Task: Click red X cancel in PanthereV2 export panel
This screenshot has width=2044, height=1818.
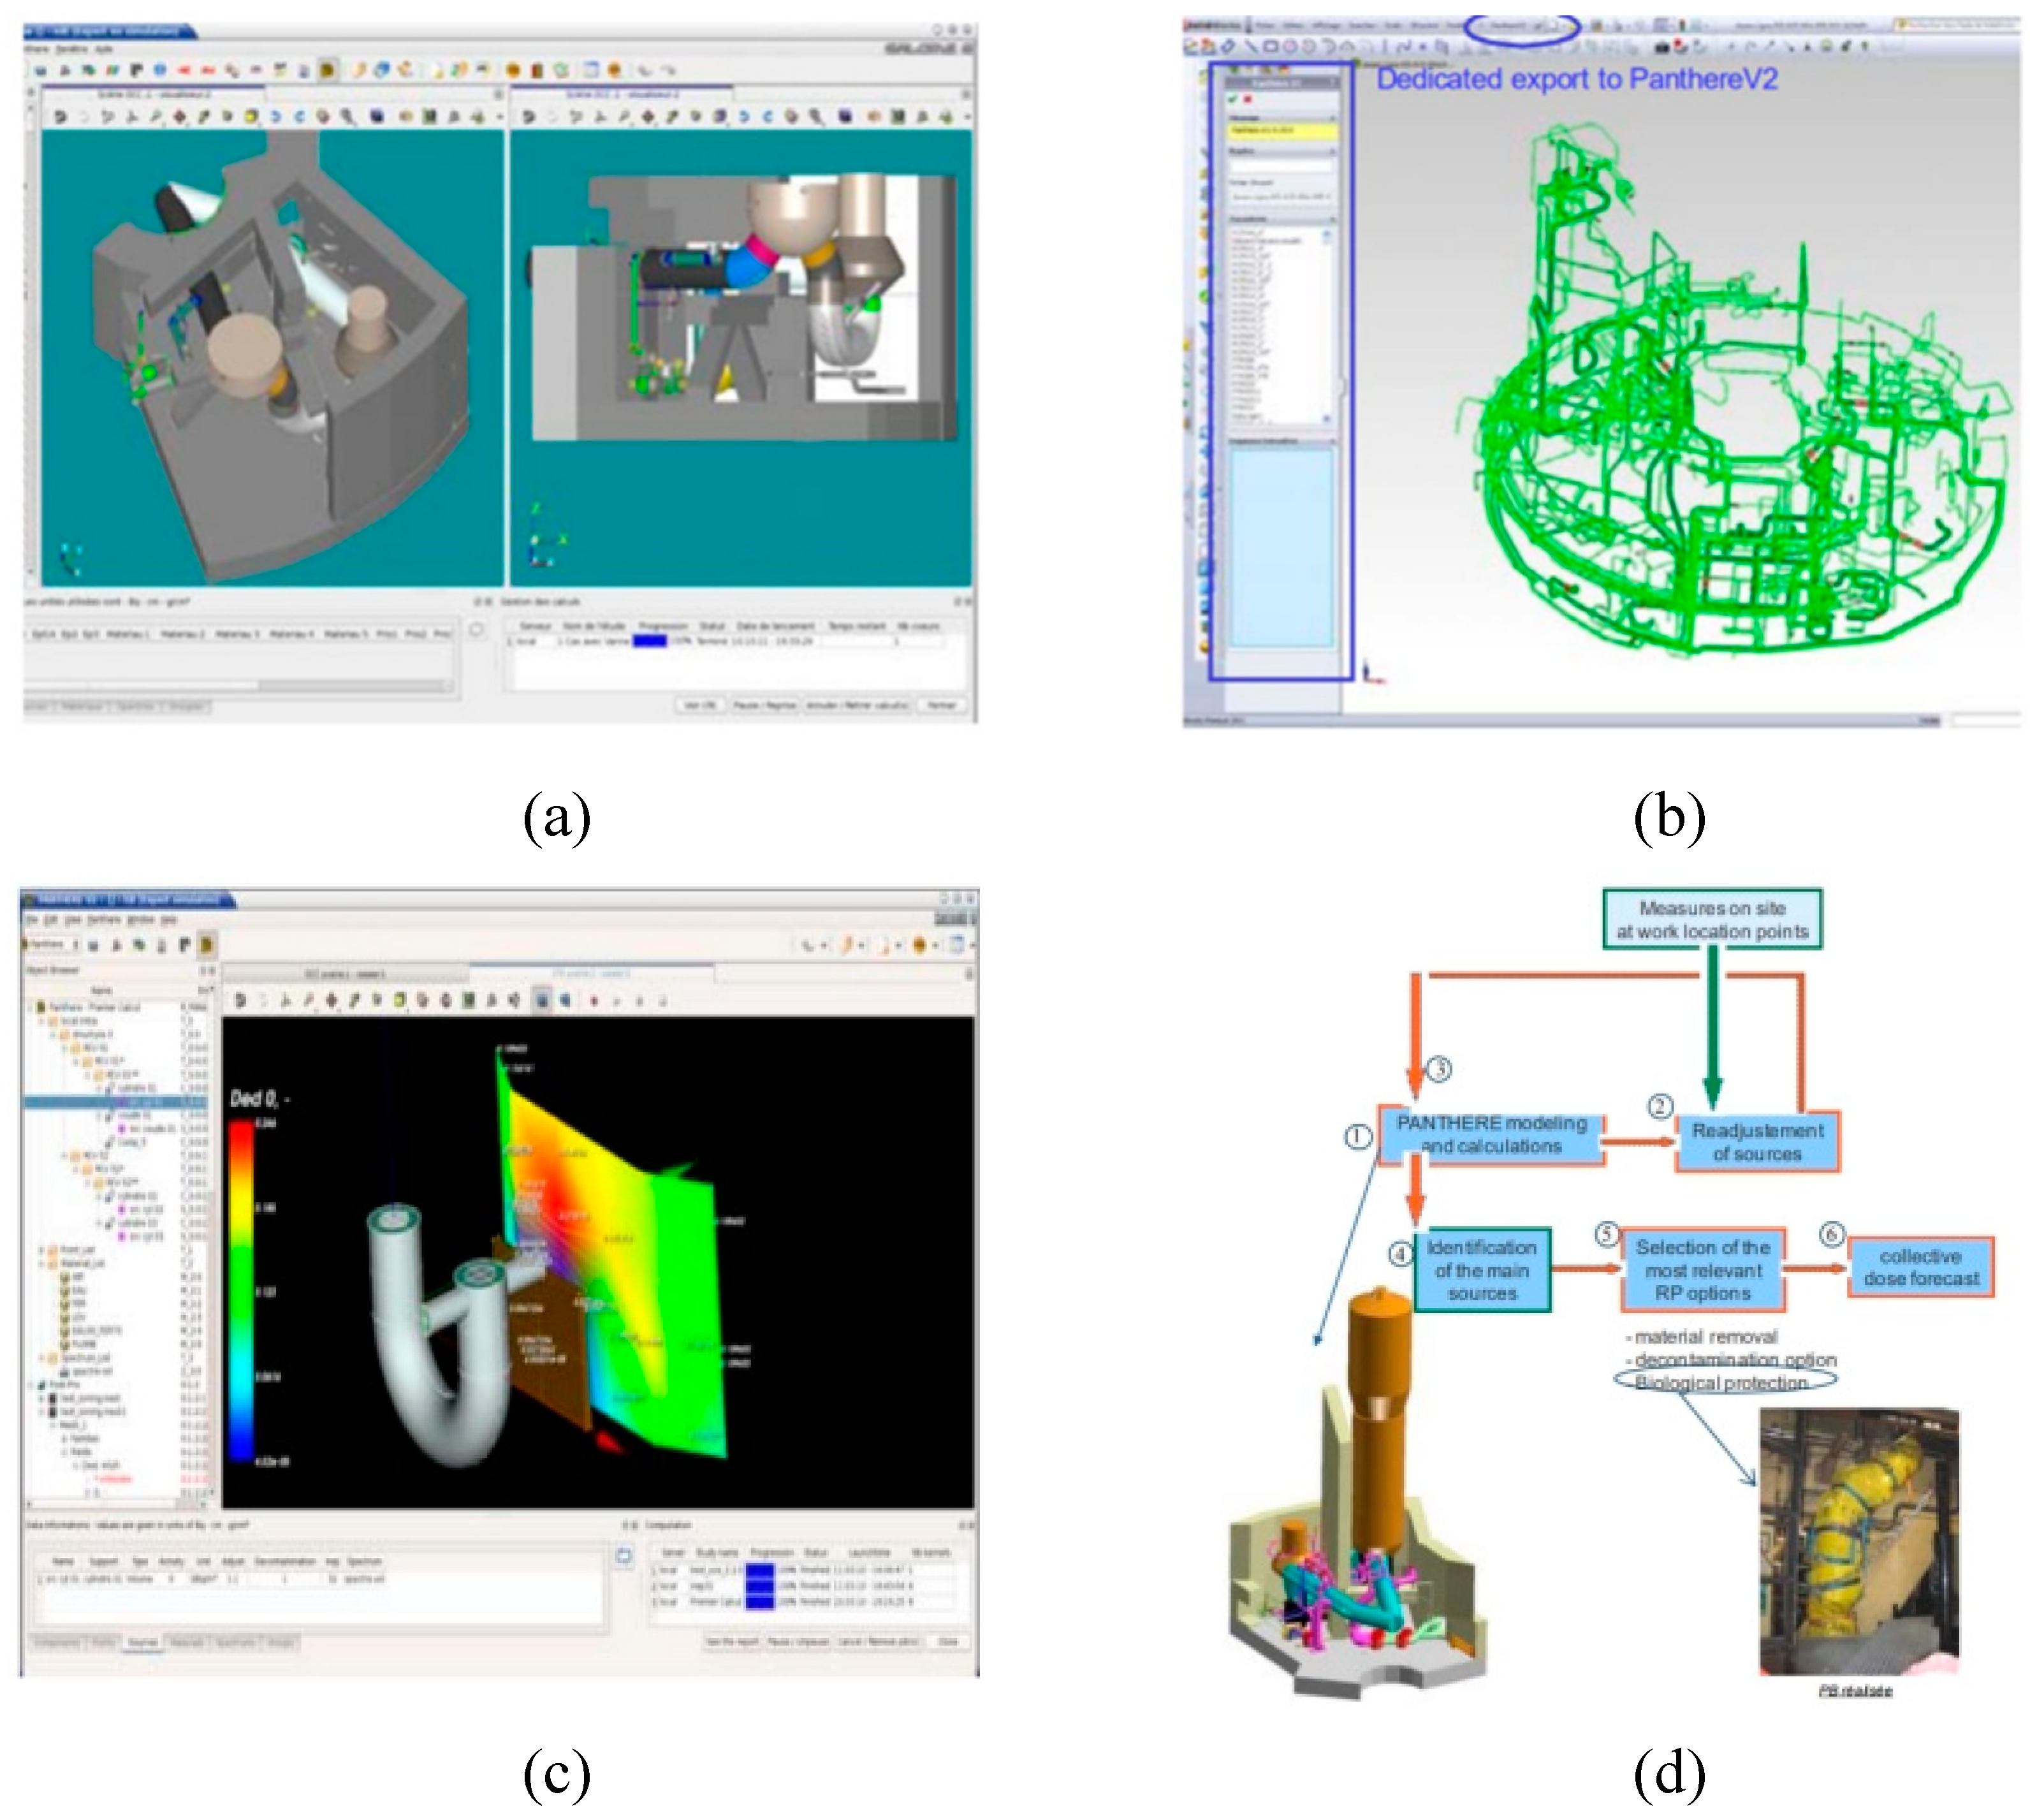Action: [x=1248, y=99]
